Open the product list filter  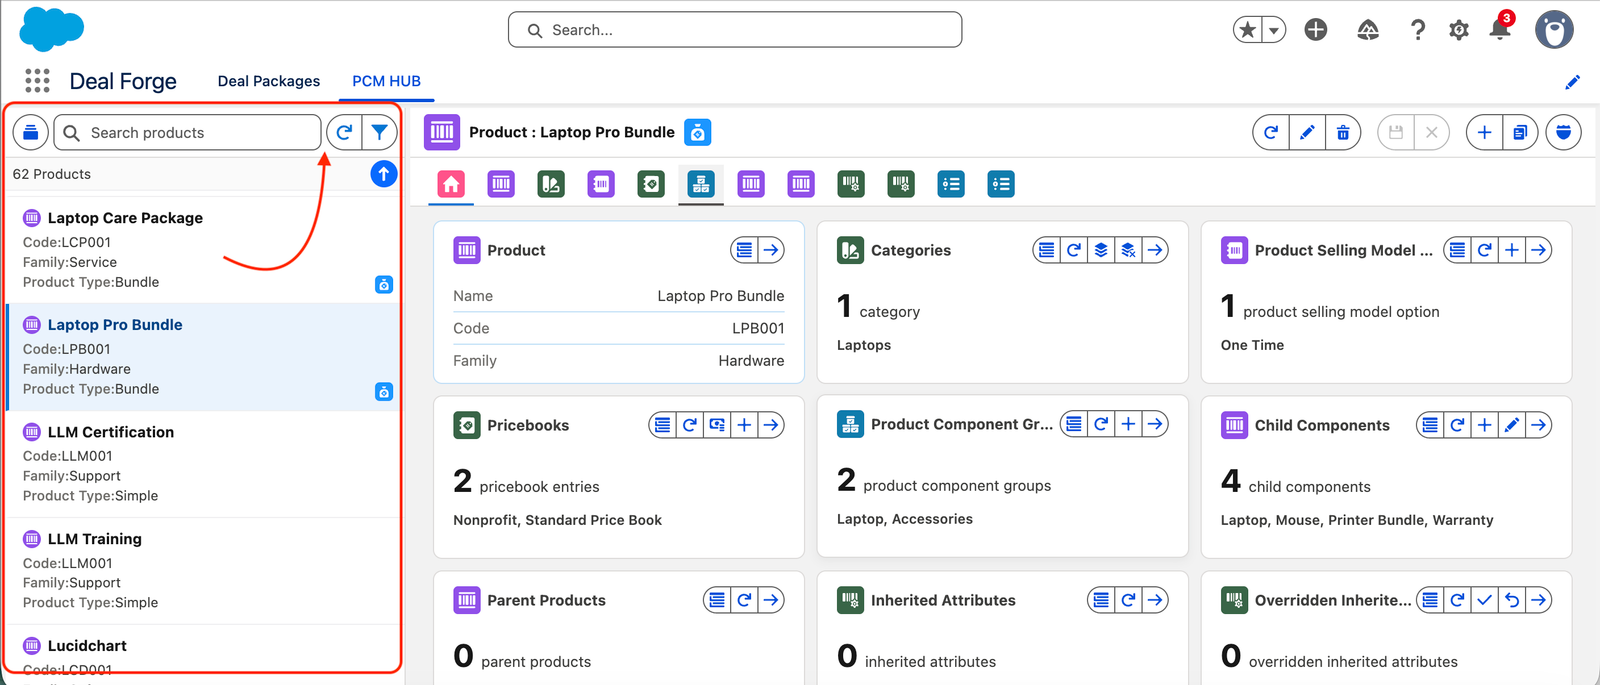(x=379, y=132)
